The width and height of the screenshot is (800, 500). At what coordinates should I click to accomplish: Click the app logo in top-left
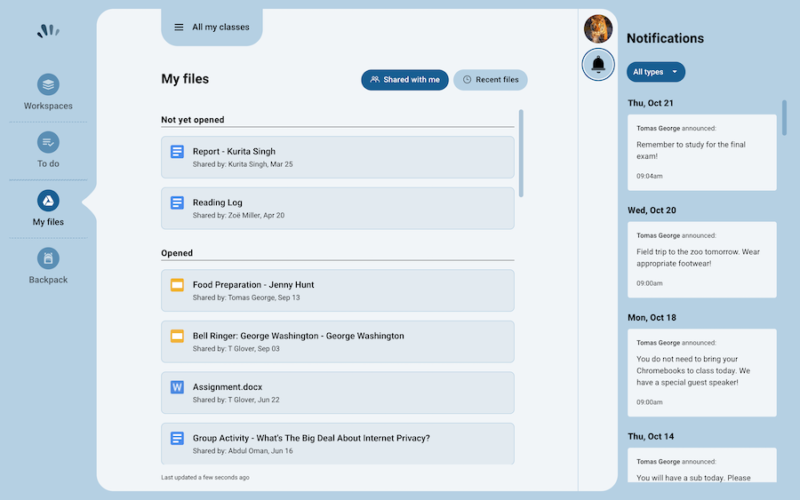tap(48, 31)
